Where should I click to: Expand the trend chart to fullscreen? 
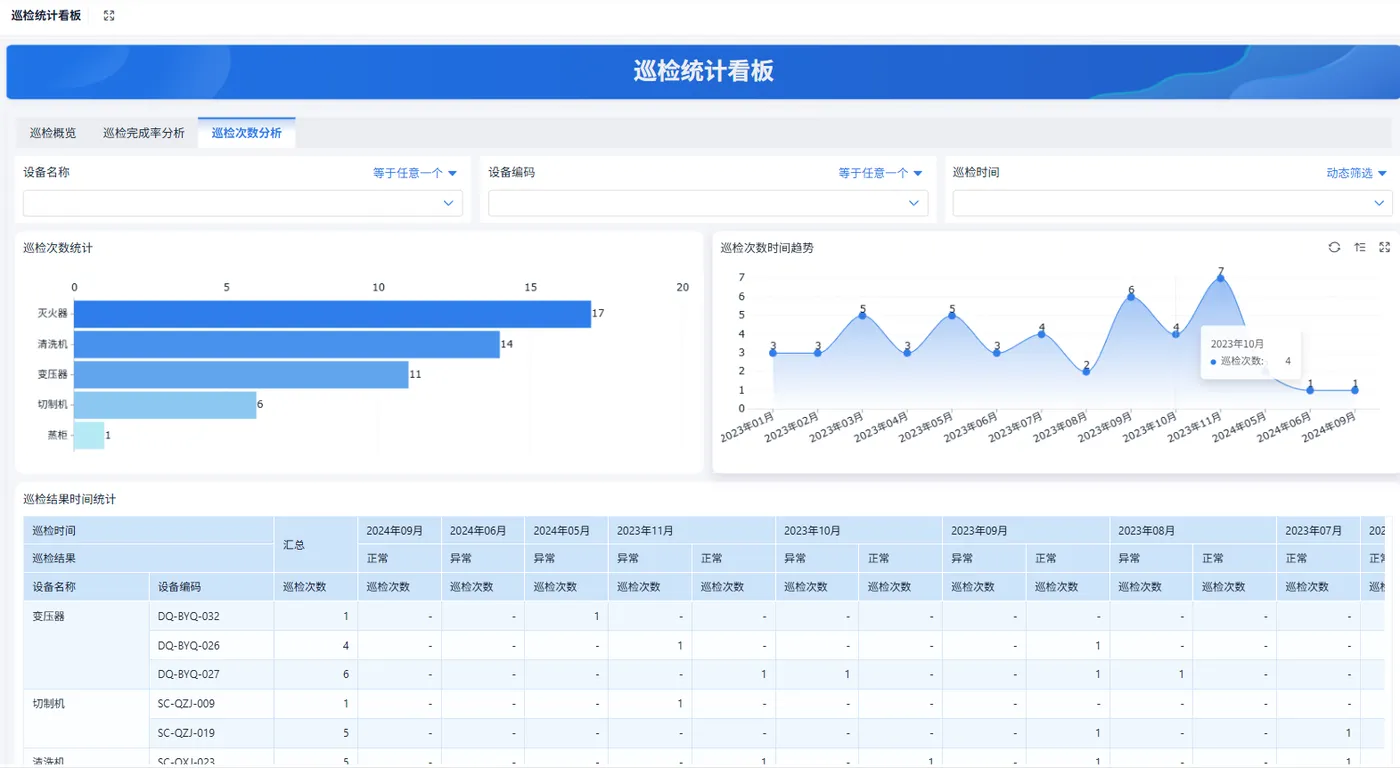[1385, 247]
